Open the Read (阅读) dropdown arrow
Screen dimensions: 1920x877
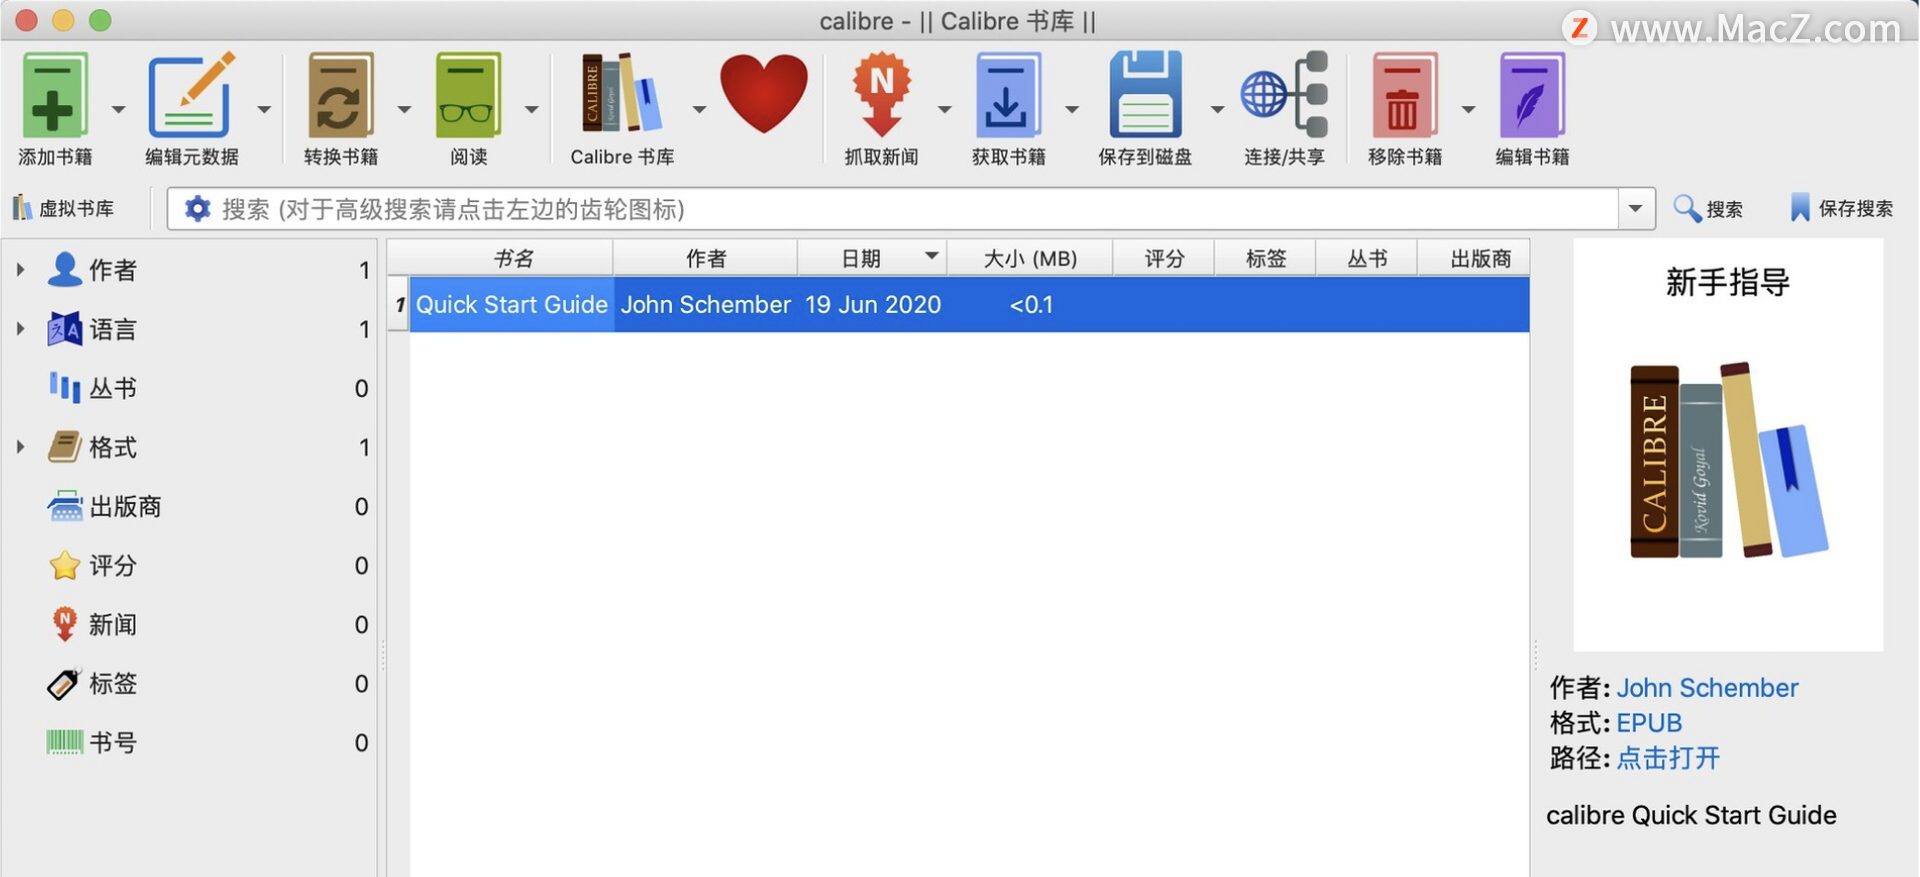click(x=531, y=109)
